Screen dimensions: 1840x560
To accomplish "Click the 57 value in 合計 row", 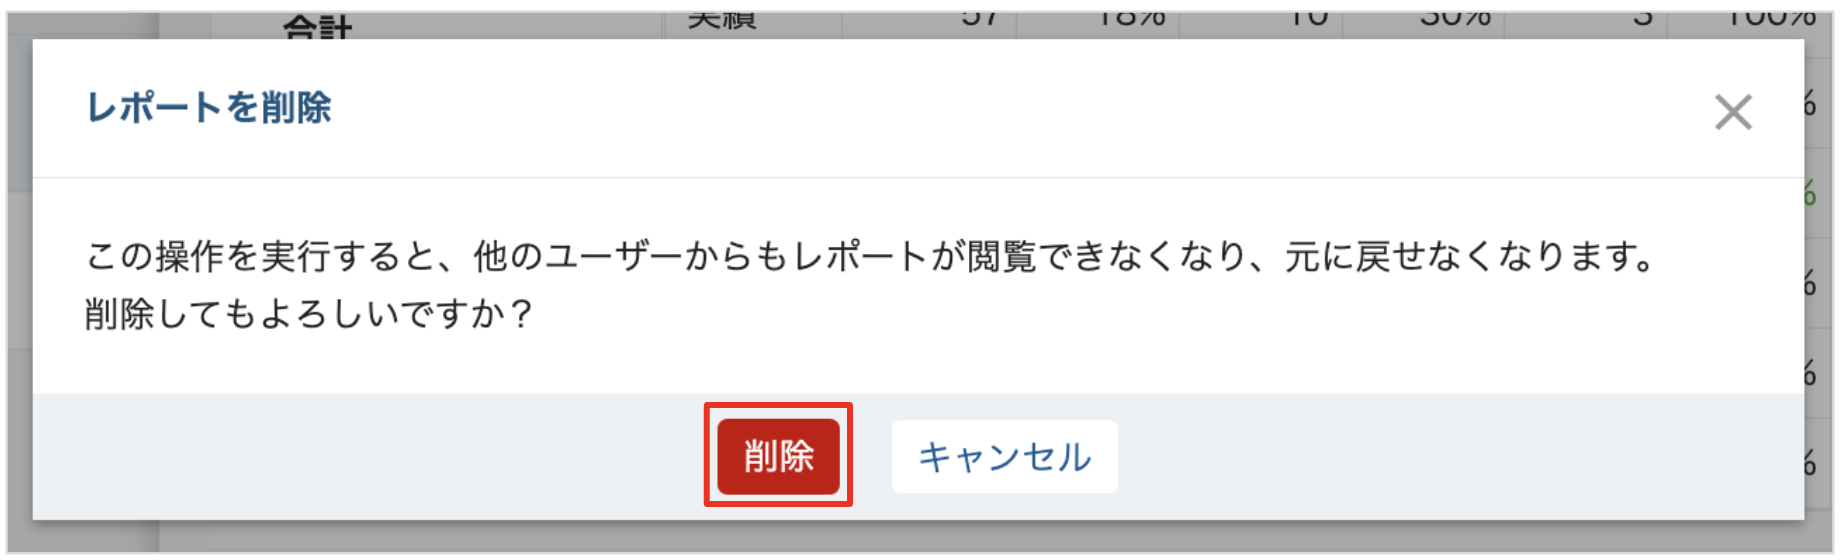I will pos(979,19).
